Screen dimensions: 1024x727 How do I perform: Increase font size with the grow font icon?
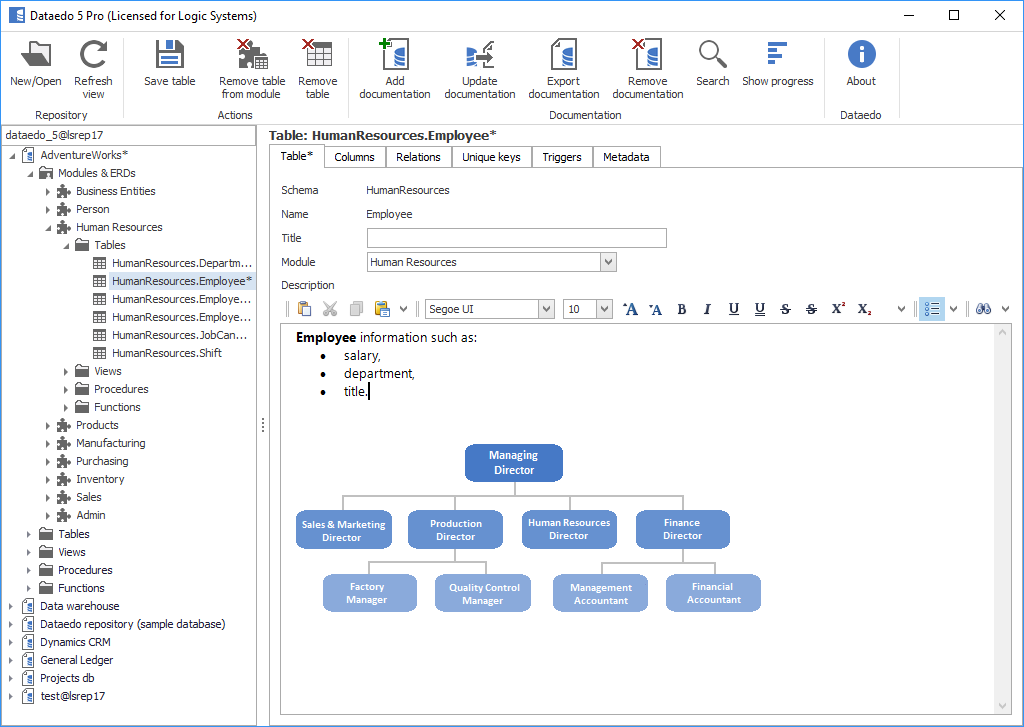630,309
